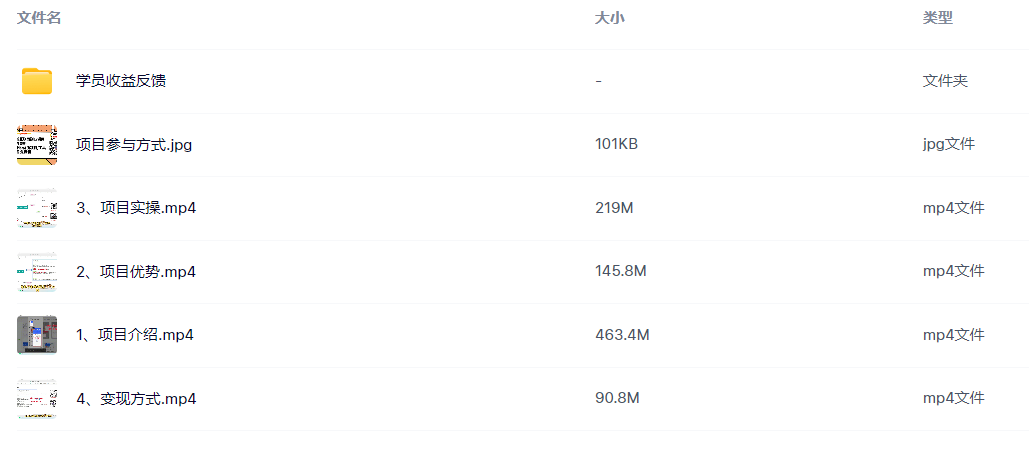Sort by the 文件名 column header

tap(39, 18)
